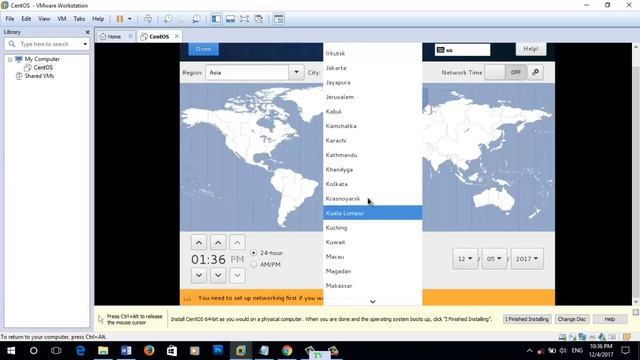Click the I Finished Installing button
This screenshot has height=360, width=640.
tap(527, 319)
